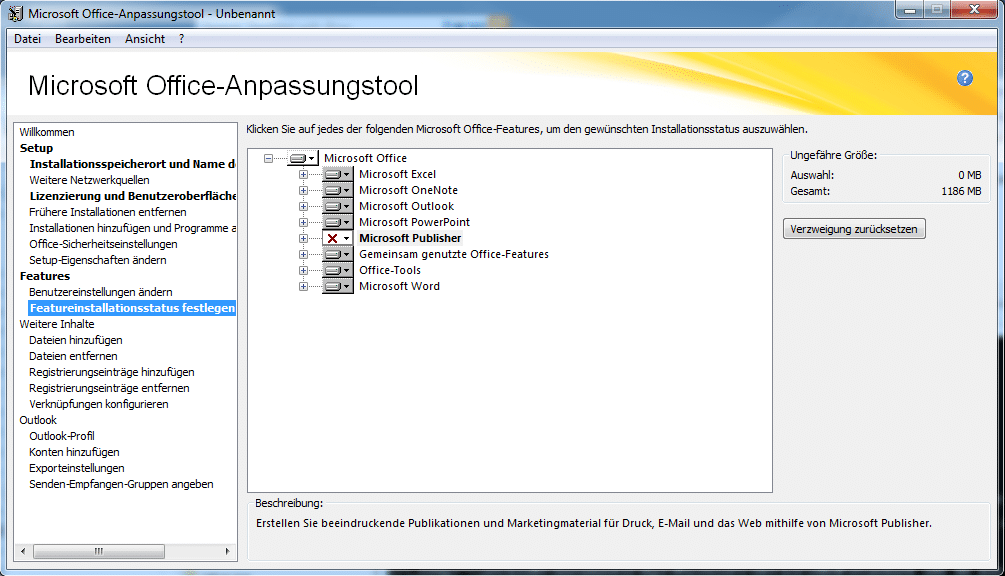Expand the Microsoft Word tree node
The image size is (1005, 576).
pyautogui.click(x=303, y=286)
